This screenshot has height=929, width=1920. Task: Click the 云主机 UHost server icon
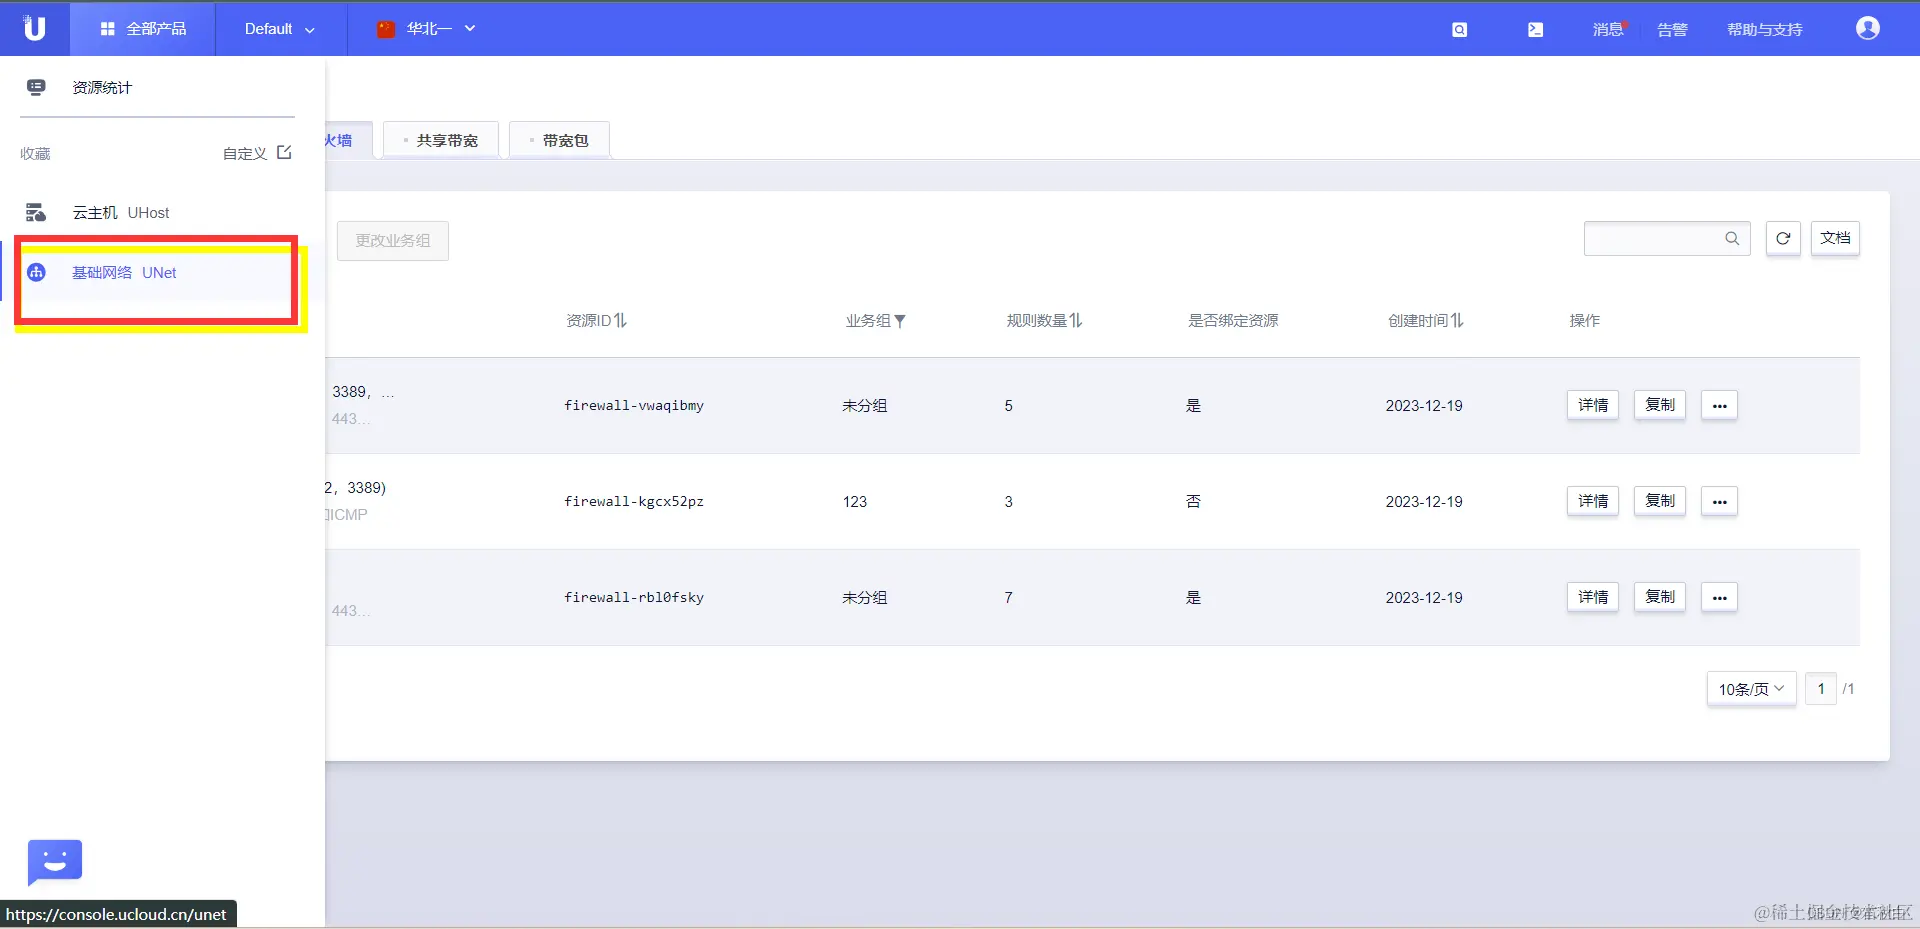[x=36, y=212]
